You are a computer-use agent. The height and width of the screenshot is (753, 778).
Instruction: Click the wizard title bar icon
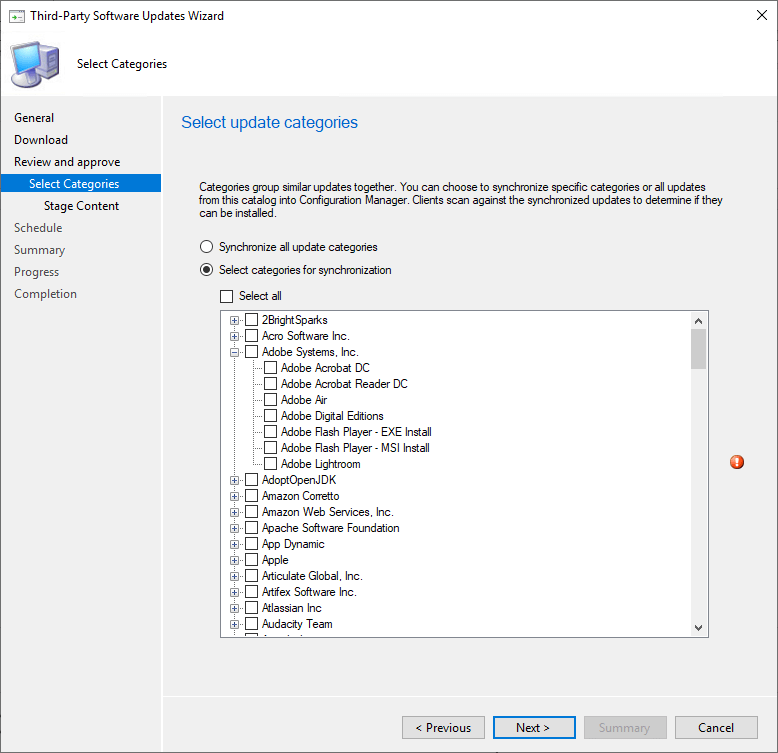pos(16,17)
